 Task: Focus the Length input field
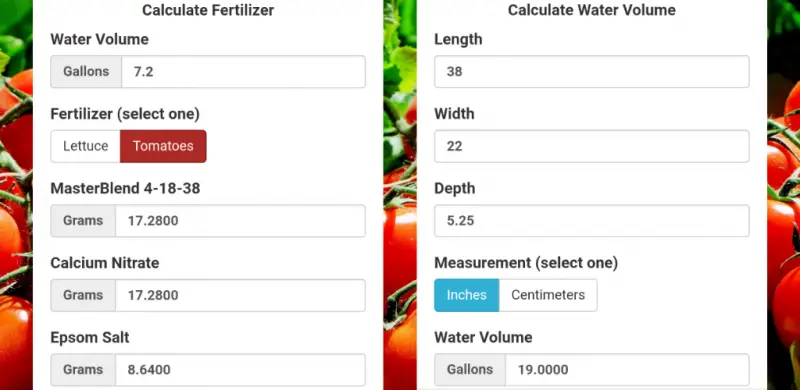pos(592,71)
